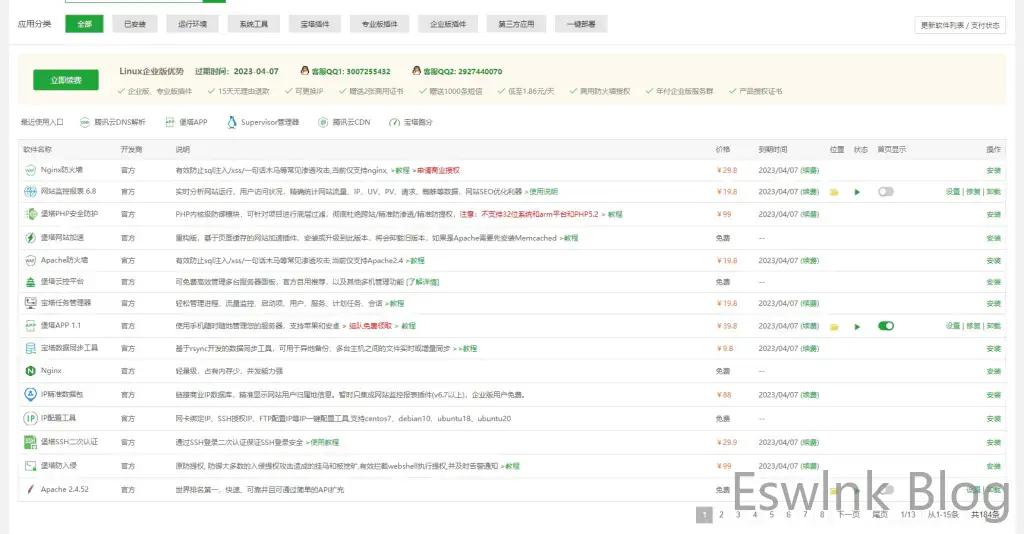Click the green 立即续费 button
Image resolution: width=1024 pixels, height=534 pixels.
click(x=65, y=79)
